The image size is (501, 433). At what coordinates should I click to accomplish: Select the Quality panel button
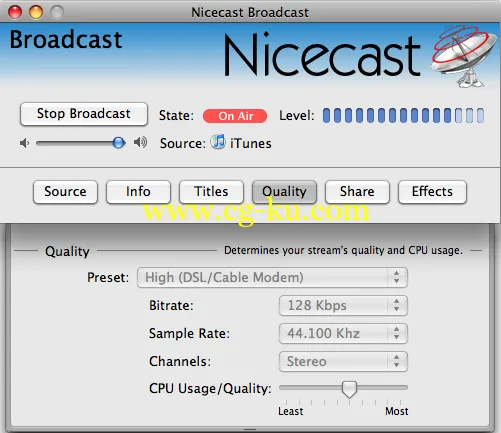pyautogui.click(x=284, y=192)
